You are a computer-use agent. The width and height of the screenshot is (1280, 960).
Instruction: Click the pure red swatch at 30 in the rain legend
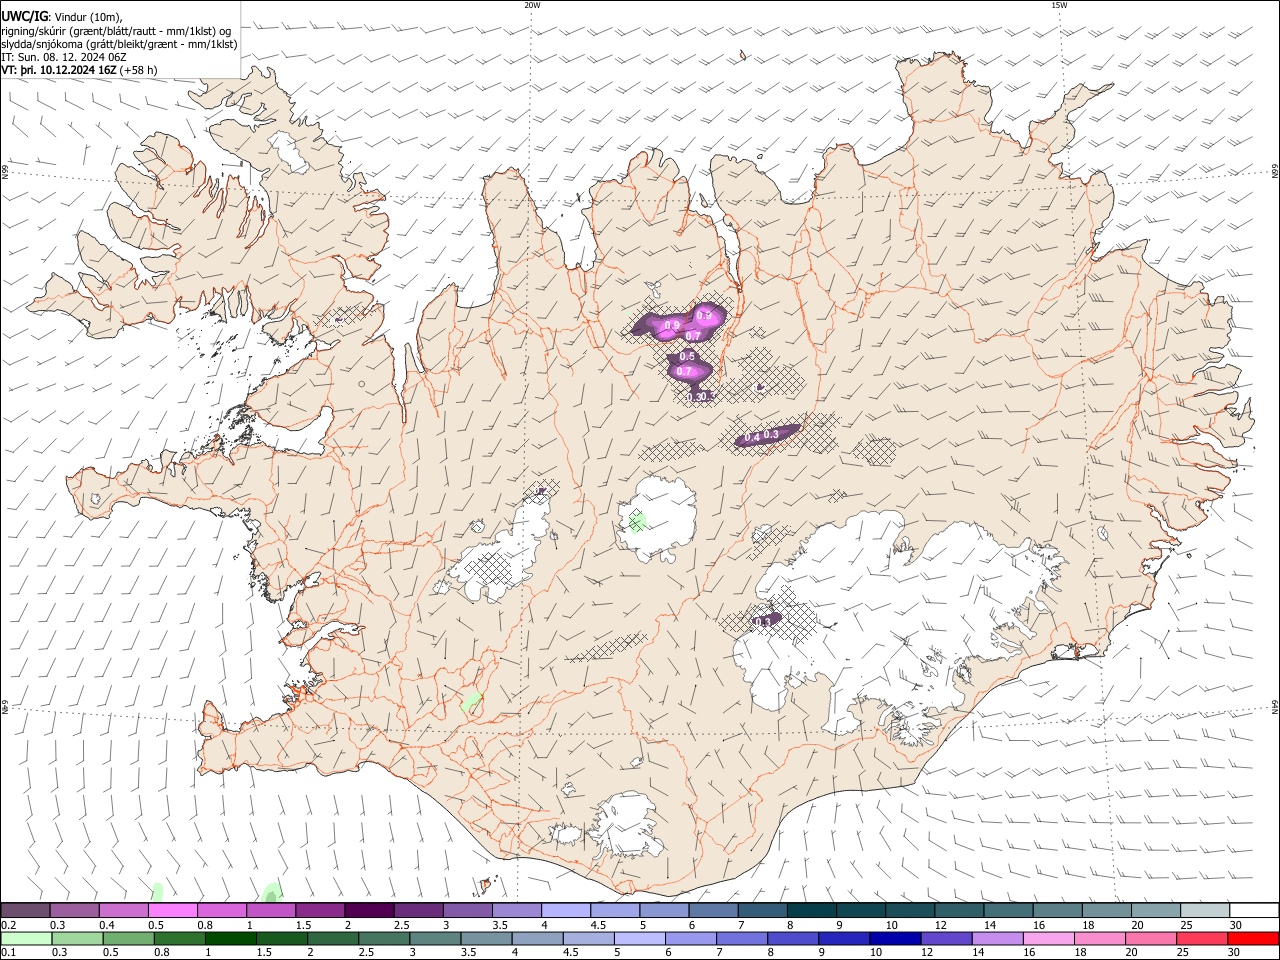pyautogui.click(x=1253, y=939)
